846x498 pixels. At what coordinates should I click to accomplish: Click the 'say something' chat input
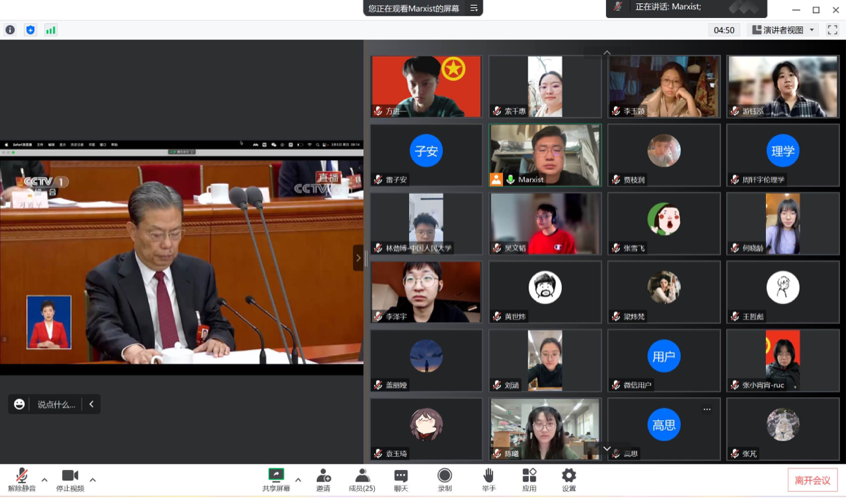[57, 404]
